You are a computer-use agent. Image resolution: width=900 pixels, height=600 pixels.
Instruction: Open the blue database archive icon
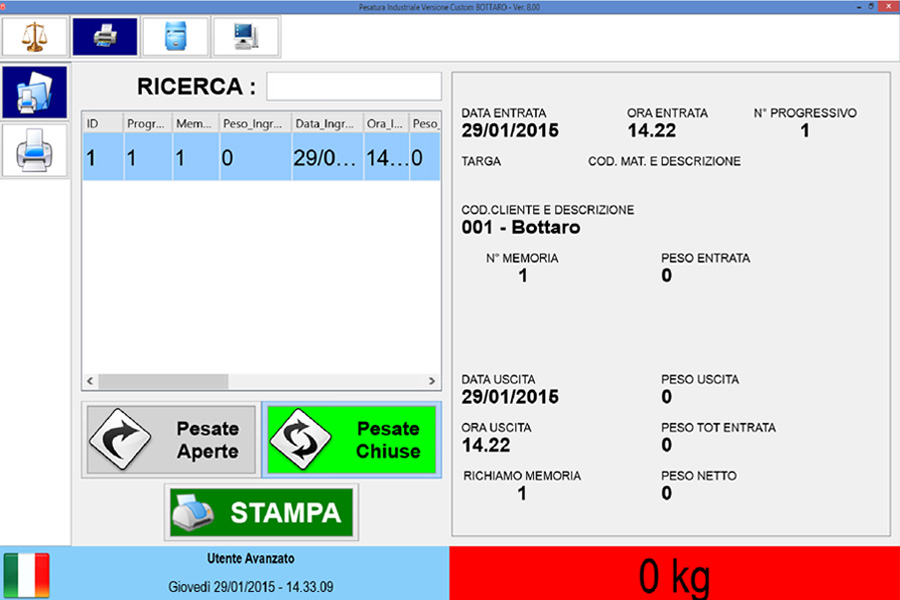[x=175, y=37]
